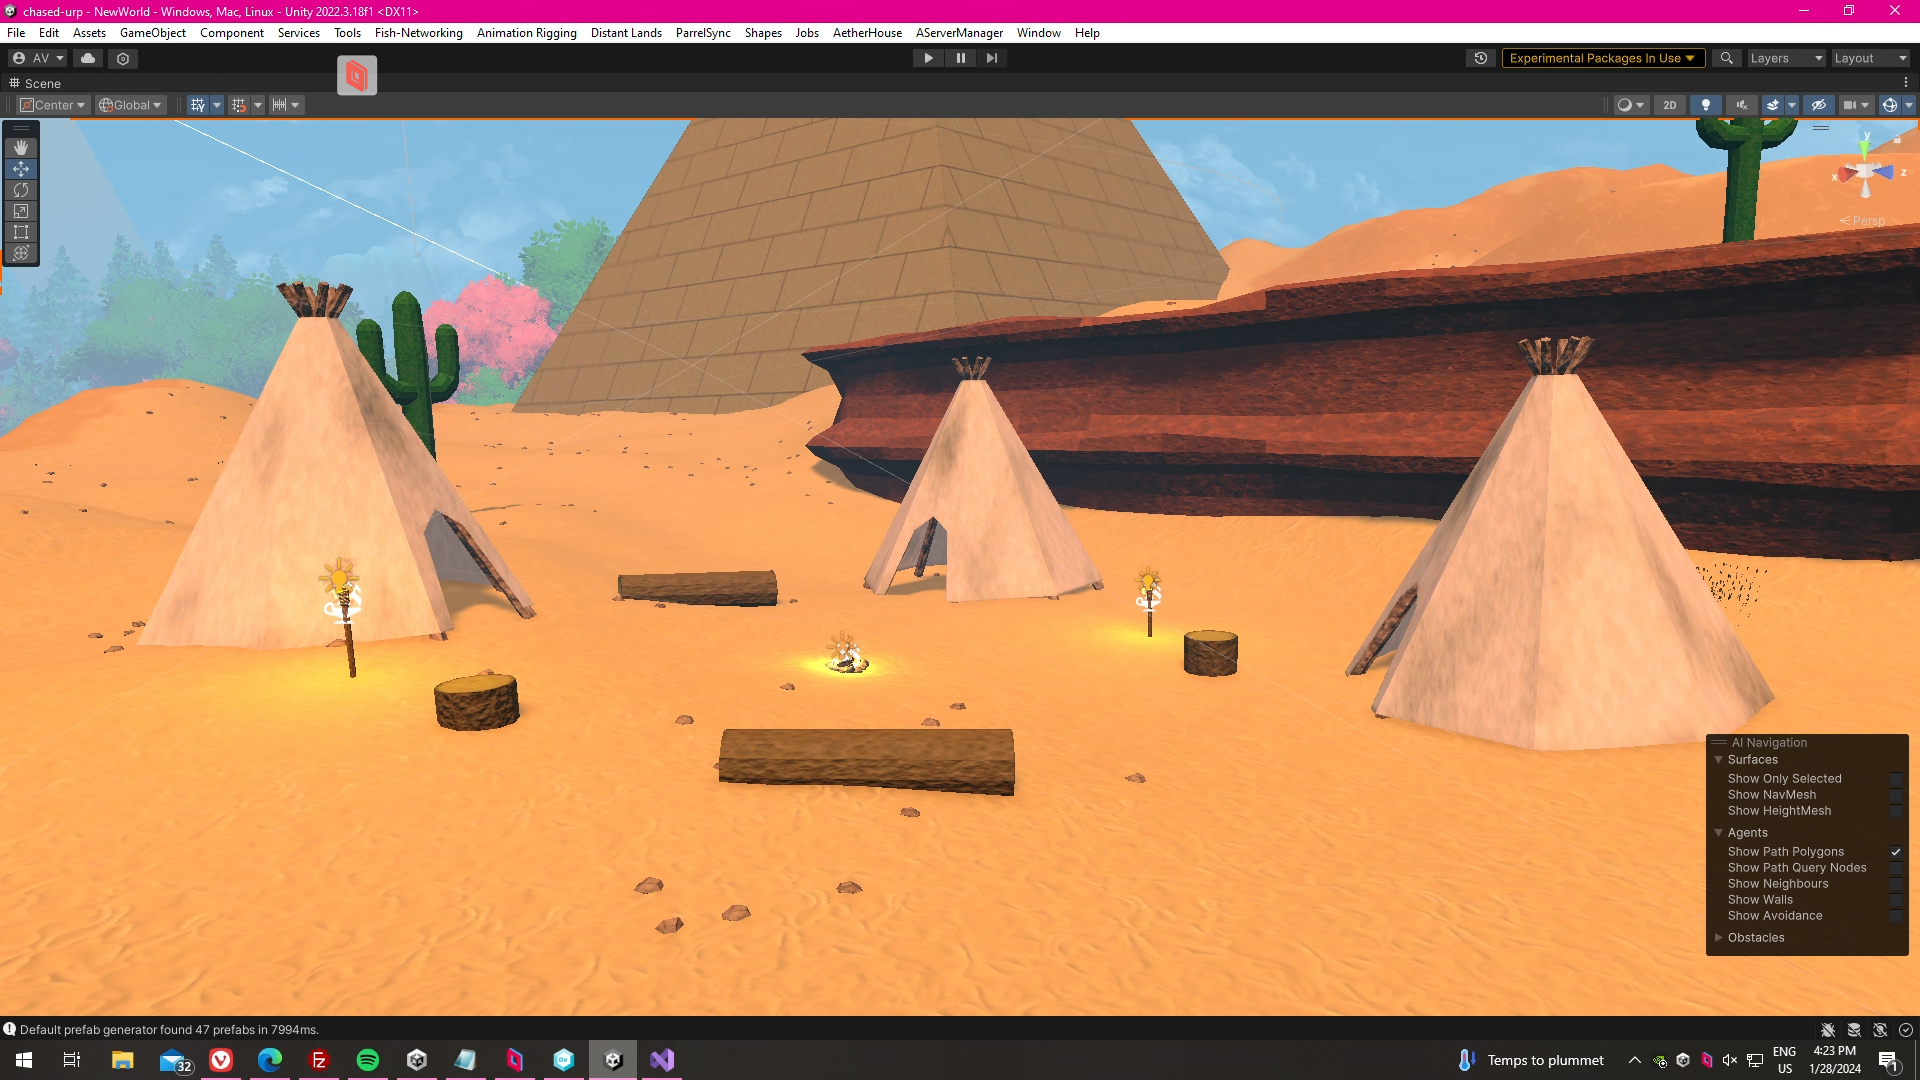This screenshot has width=1920, height=1080.
Task: Open the Fish-Networking menu
Action: click(418, 33)
